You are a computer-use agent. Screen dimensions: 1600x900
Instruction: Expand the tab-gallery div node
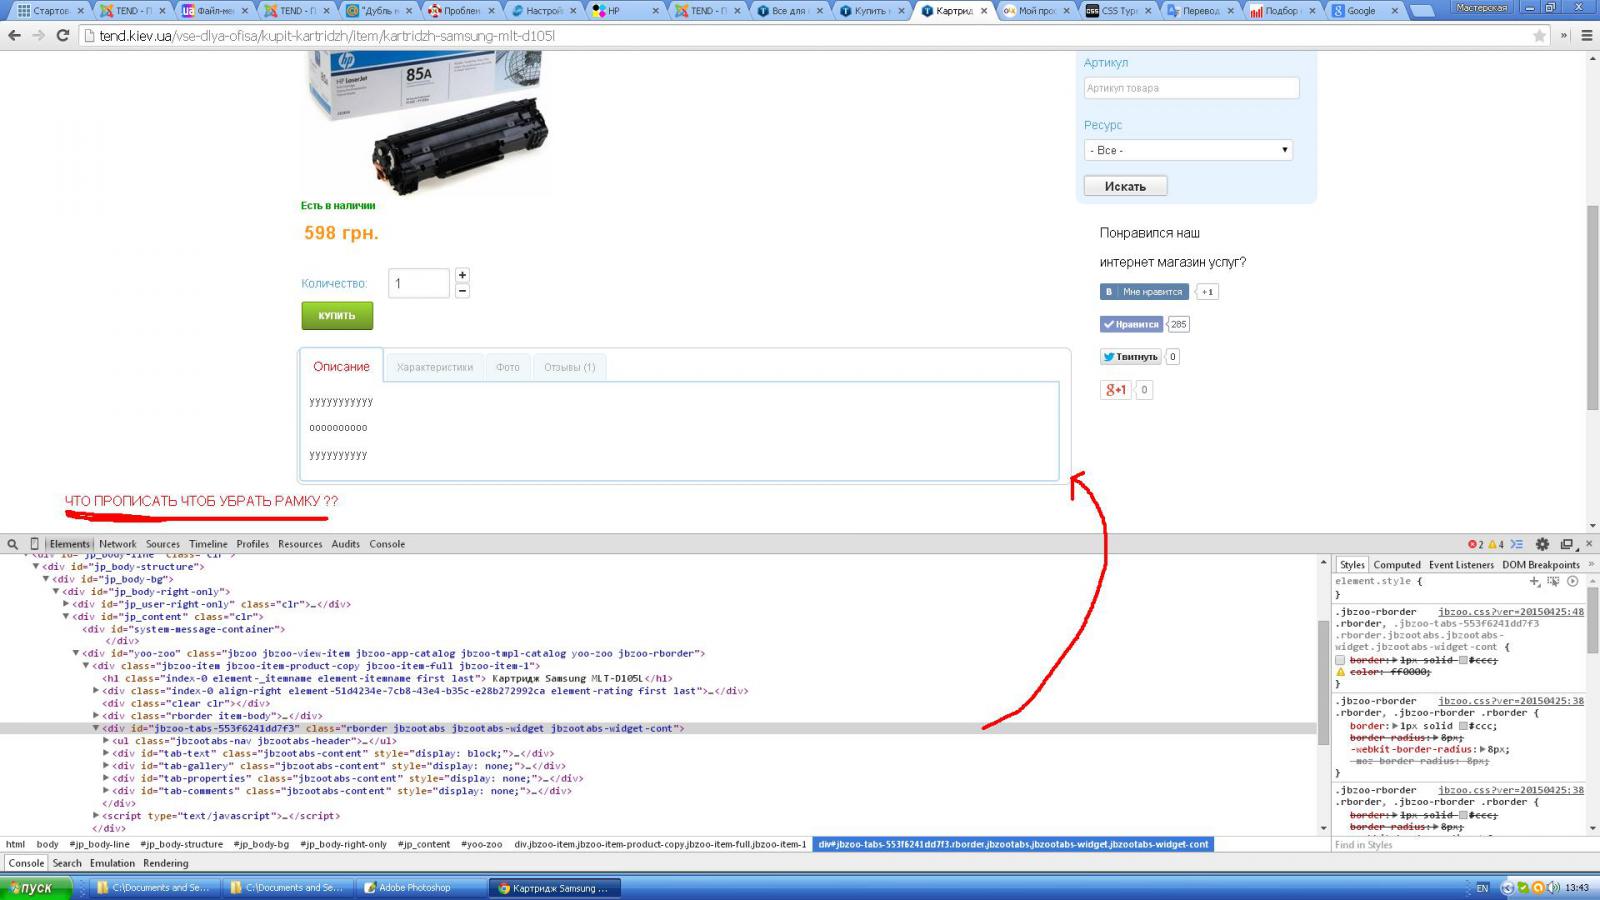[x=106, y=766]
